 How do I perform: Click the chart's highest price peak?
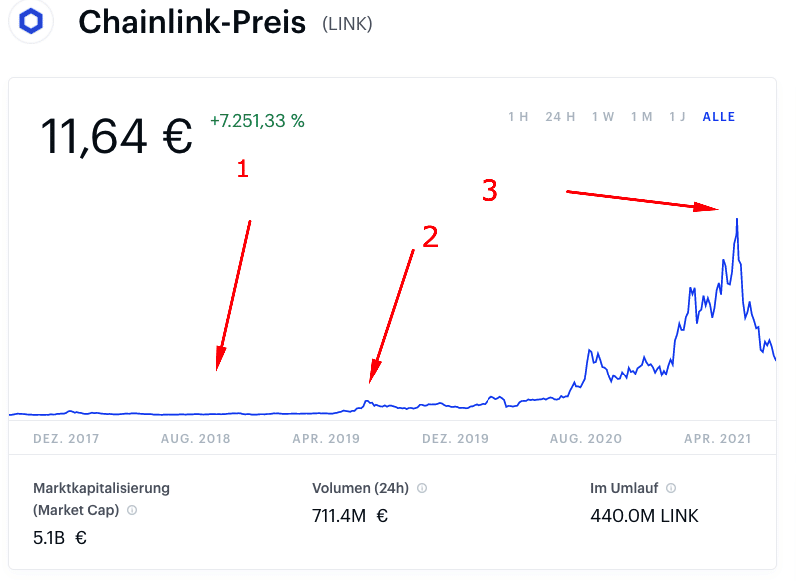[x=737, y=220]
